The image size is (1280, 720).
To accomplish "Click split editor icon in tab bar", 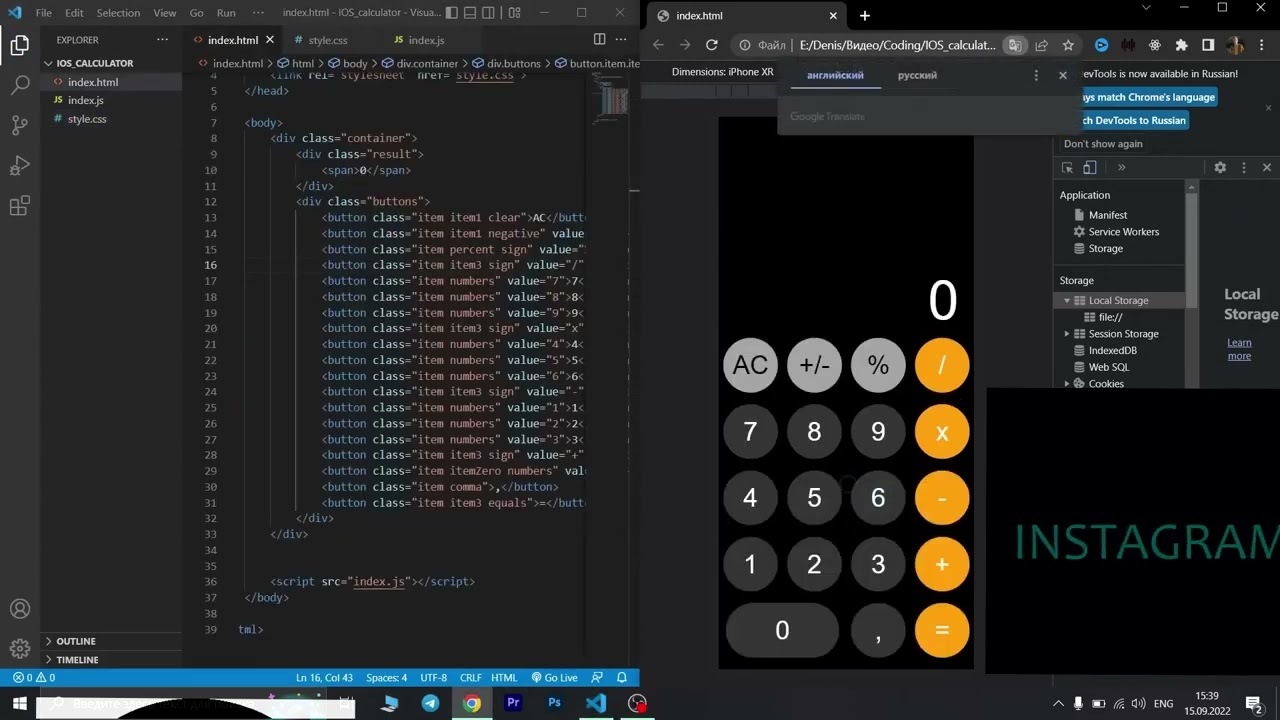I will [x=599, y=39].
